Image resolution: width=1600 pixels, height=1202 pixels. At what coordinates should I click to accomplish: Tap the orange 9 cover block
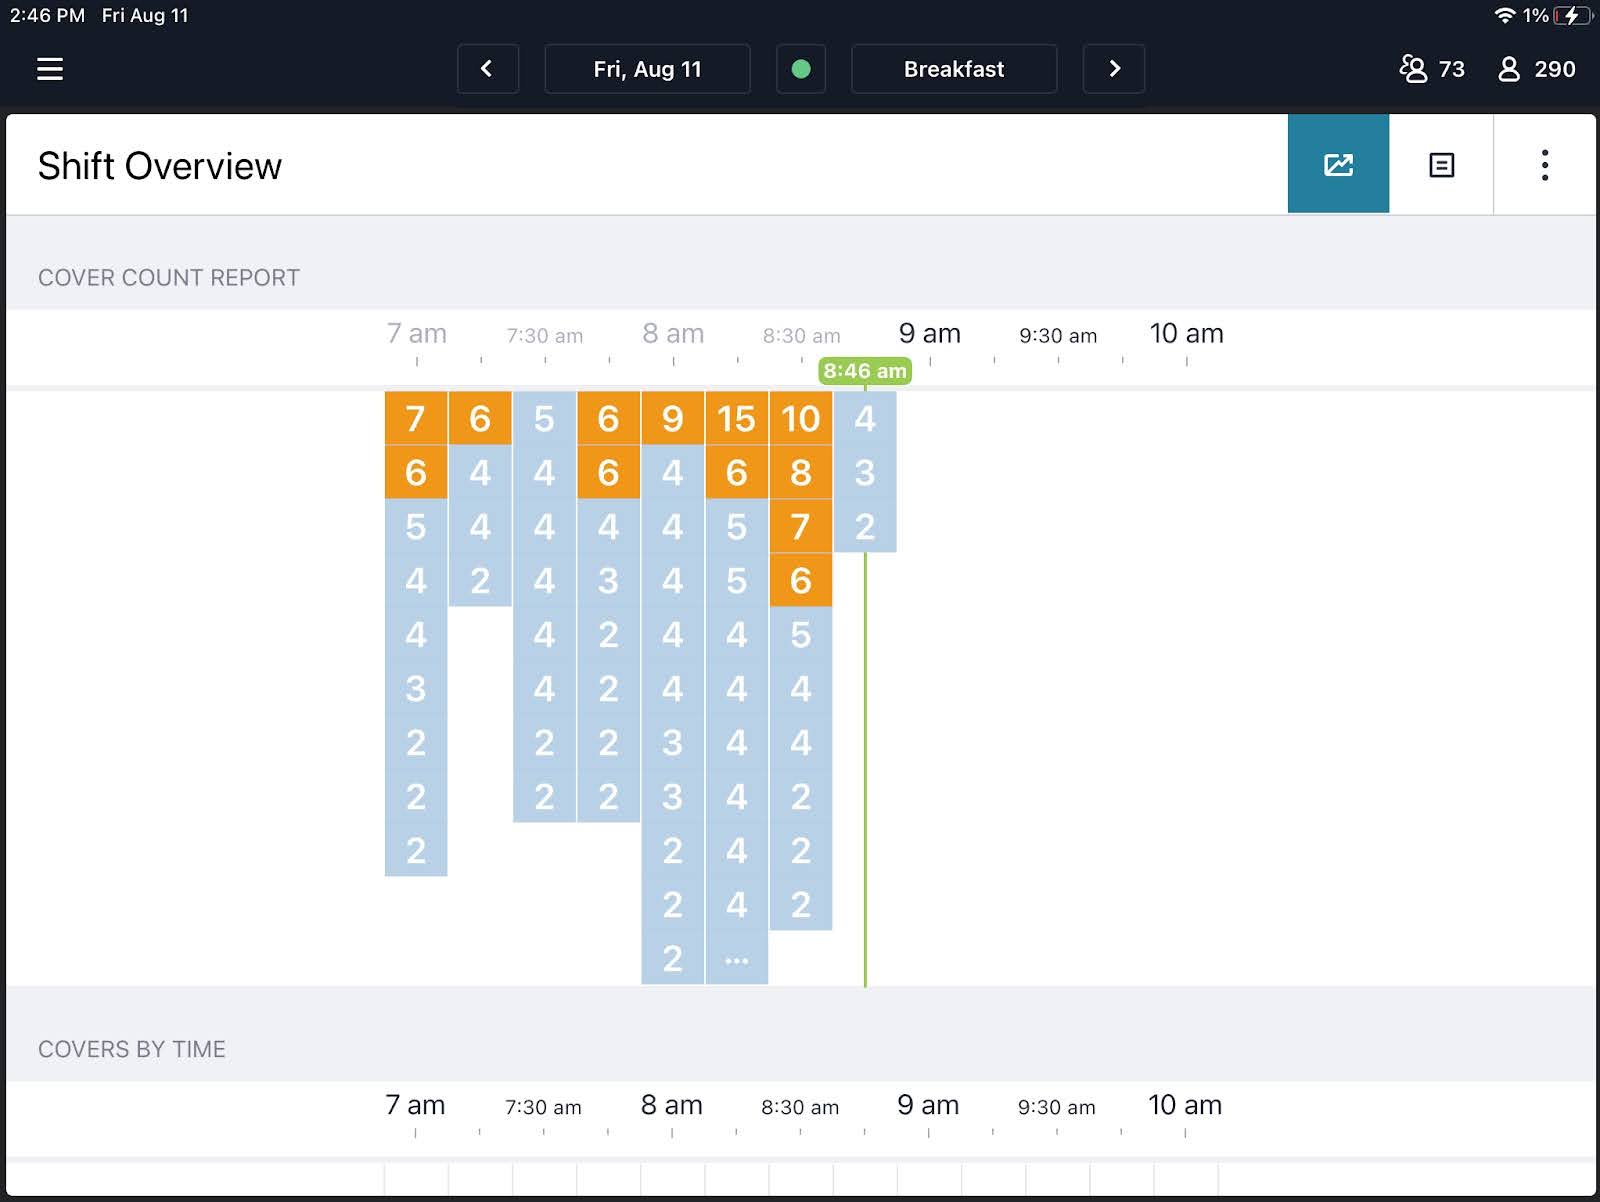pos(673,418)
